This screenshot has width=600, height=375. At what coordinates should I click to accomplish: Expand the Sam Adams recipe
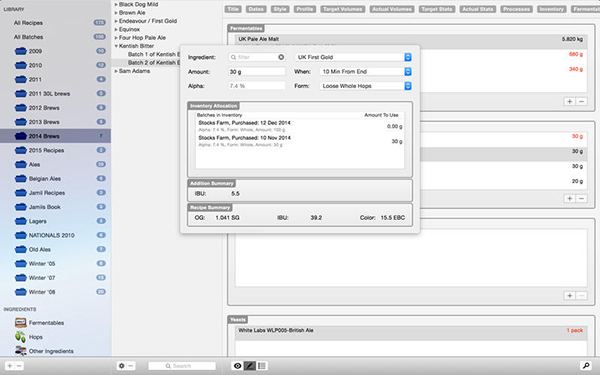tap(116, 71)
